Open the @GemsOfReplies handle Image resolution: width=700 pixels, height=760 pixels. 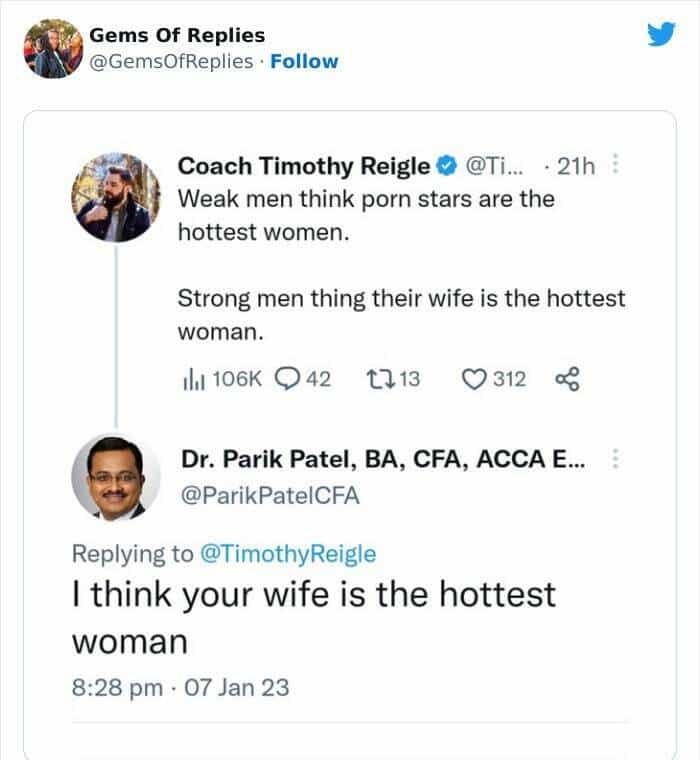[171, 61]
